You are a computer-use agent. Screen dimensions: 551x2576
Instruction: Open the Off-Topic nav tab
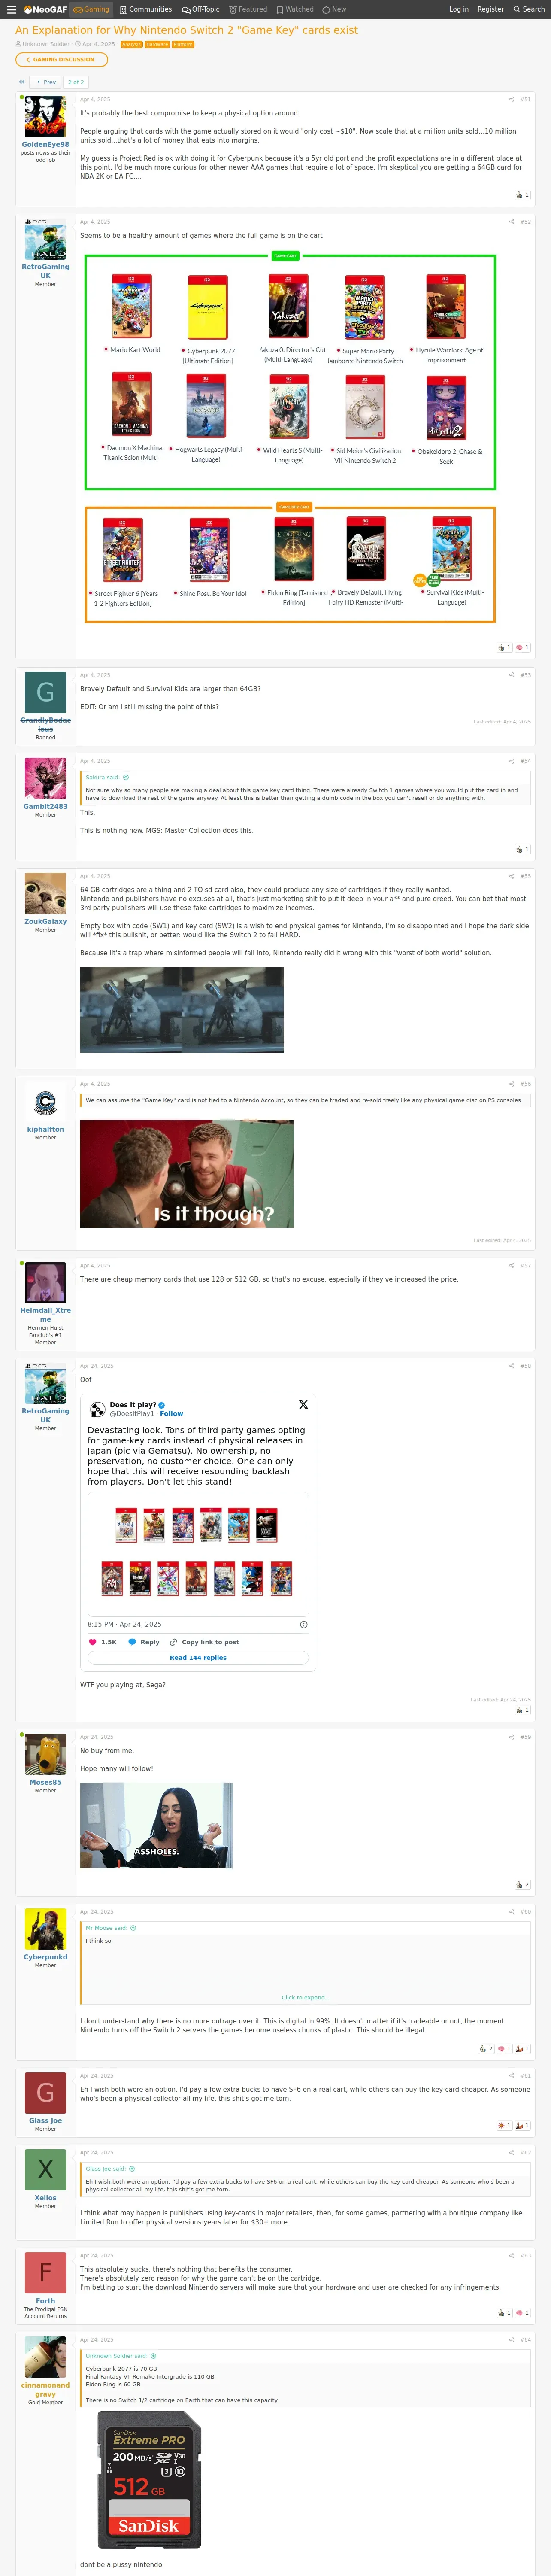point(201,9)
